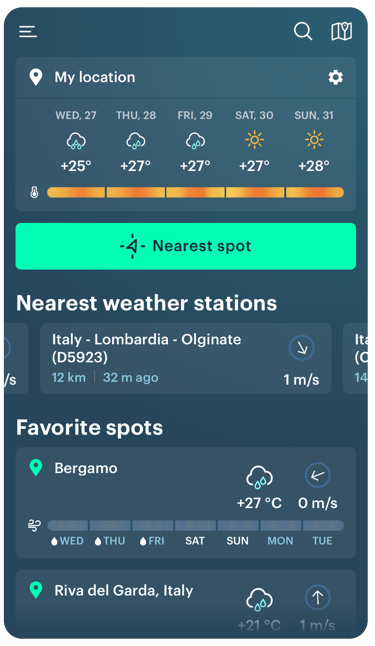
Task: Click Olginate station wind direction arrow
Action: point(302,348)
